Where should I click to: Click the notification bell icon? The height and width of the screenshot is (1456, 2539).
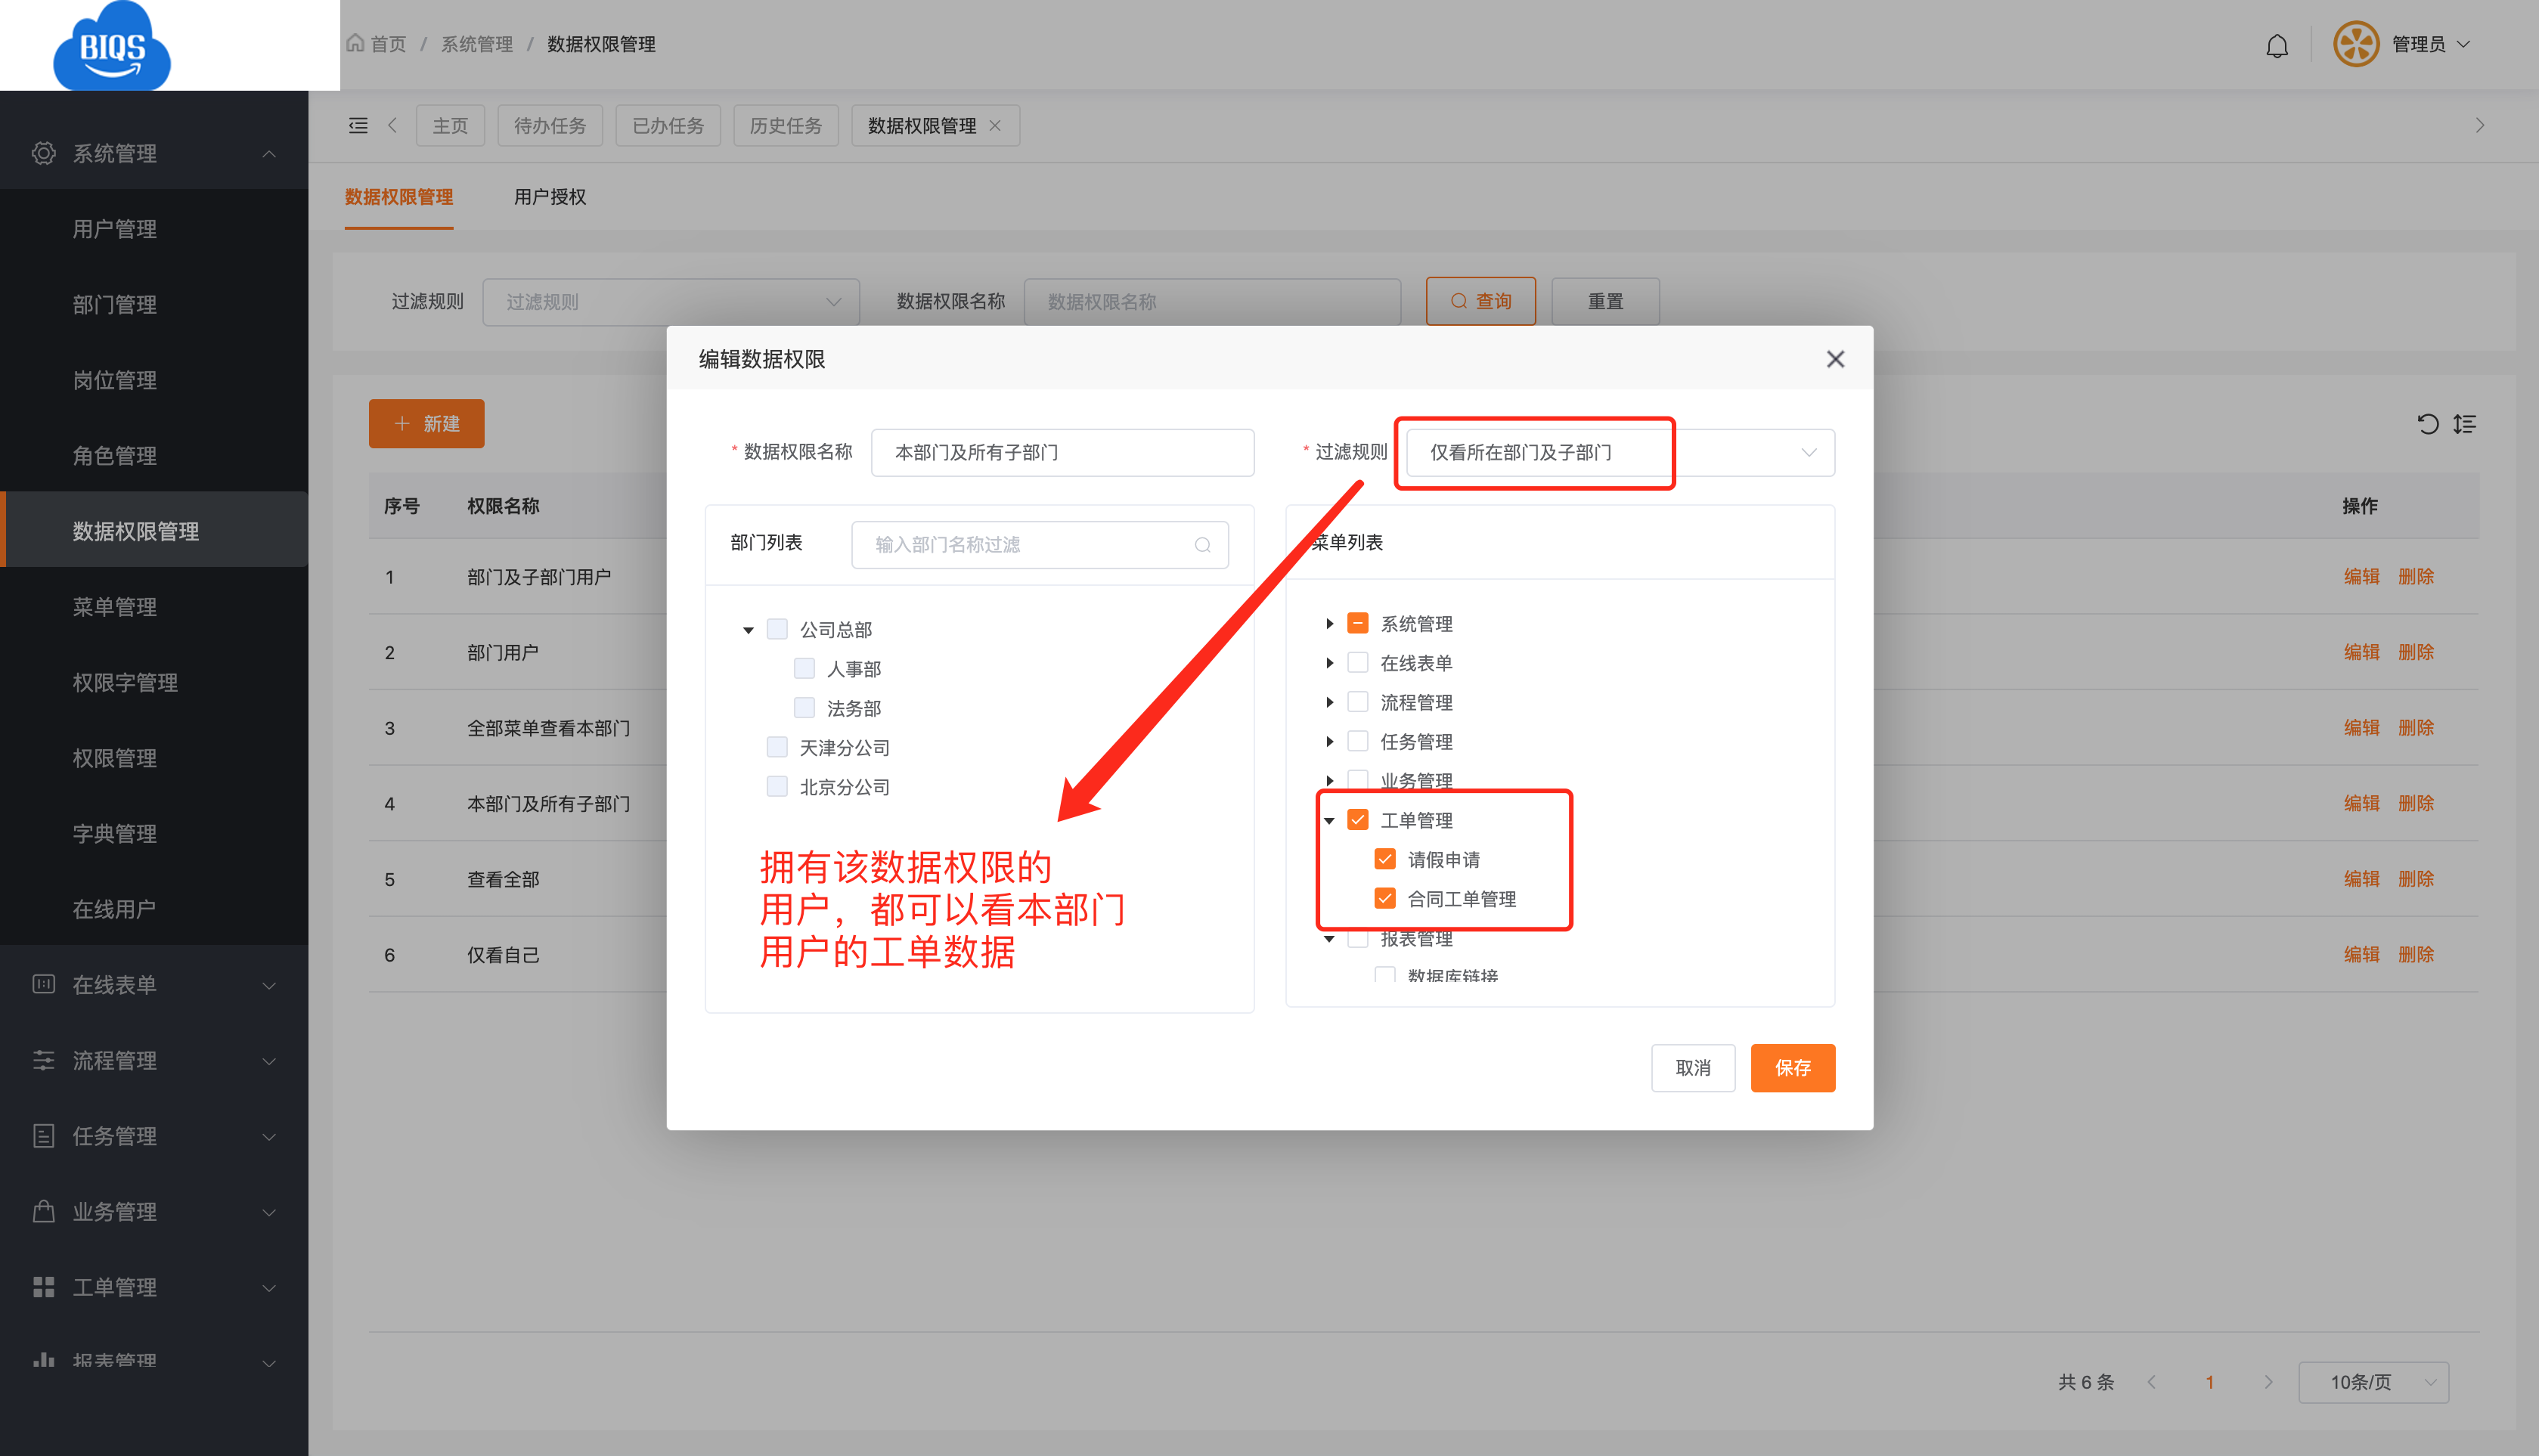2276,45
